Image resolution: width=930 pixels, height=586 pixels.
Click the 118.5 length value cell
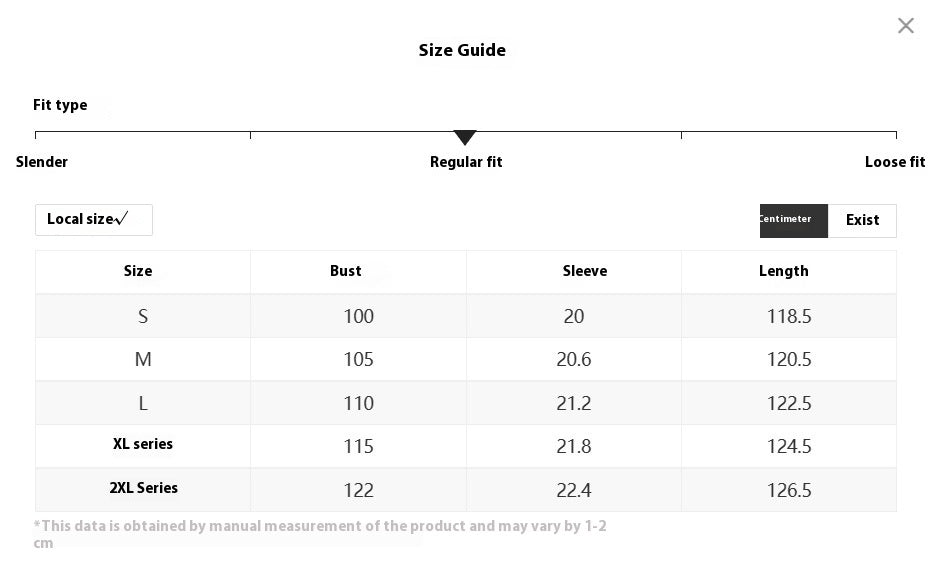coord(789,316)
